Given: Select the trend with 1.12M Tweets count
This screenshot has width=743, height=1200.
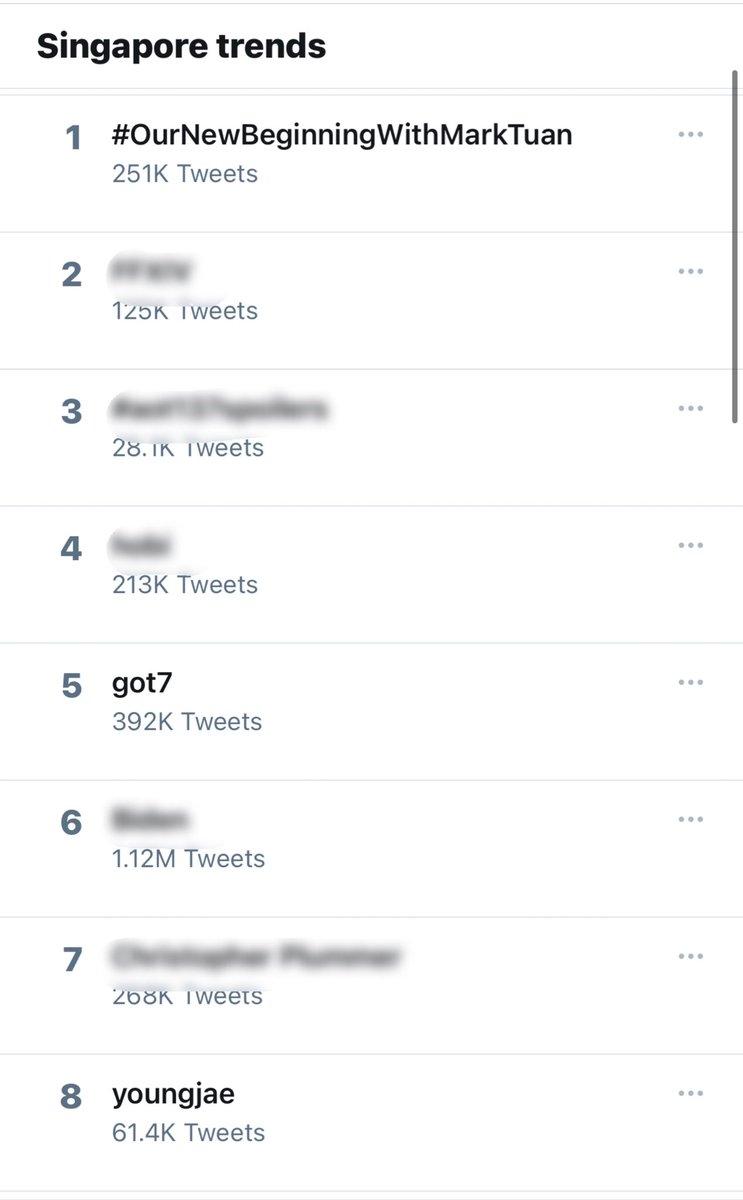Looking at the screenshot, I should 188,858.
